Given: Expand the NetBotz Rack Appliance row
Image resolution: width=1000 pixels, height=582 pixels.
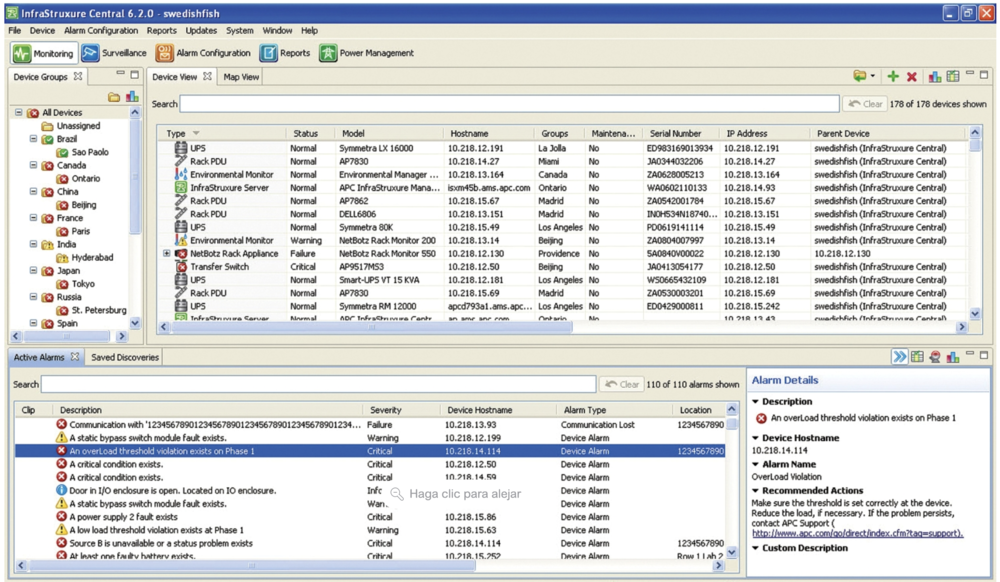Looking at the screenshot, I should coord(166,253).
